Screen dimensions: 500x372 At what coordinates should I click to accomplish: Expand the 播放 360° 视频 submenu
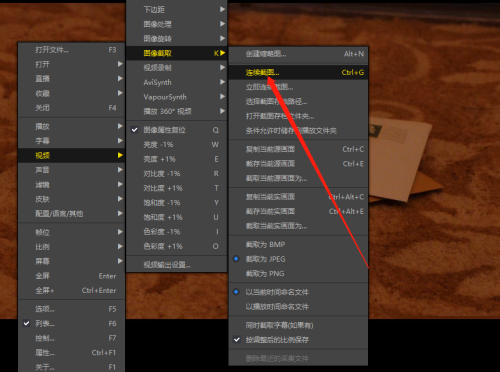point(177,111)
